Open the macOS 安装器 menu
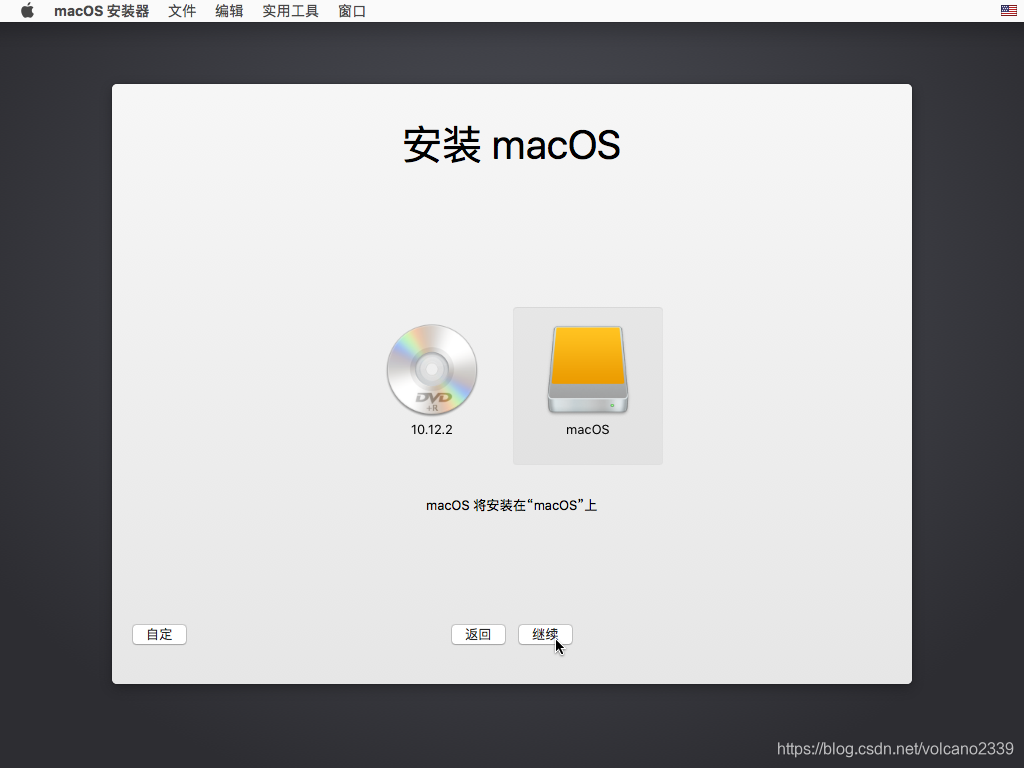Screen dimensions: 1024x768 (101, 11)
